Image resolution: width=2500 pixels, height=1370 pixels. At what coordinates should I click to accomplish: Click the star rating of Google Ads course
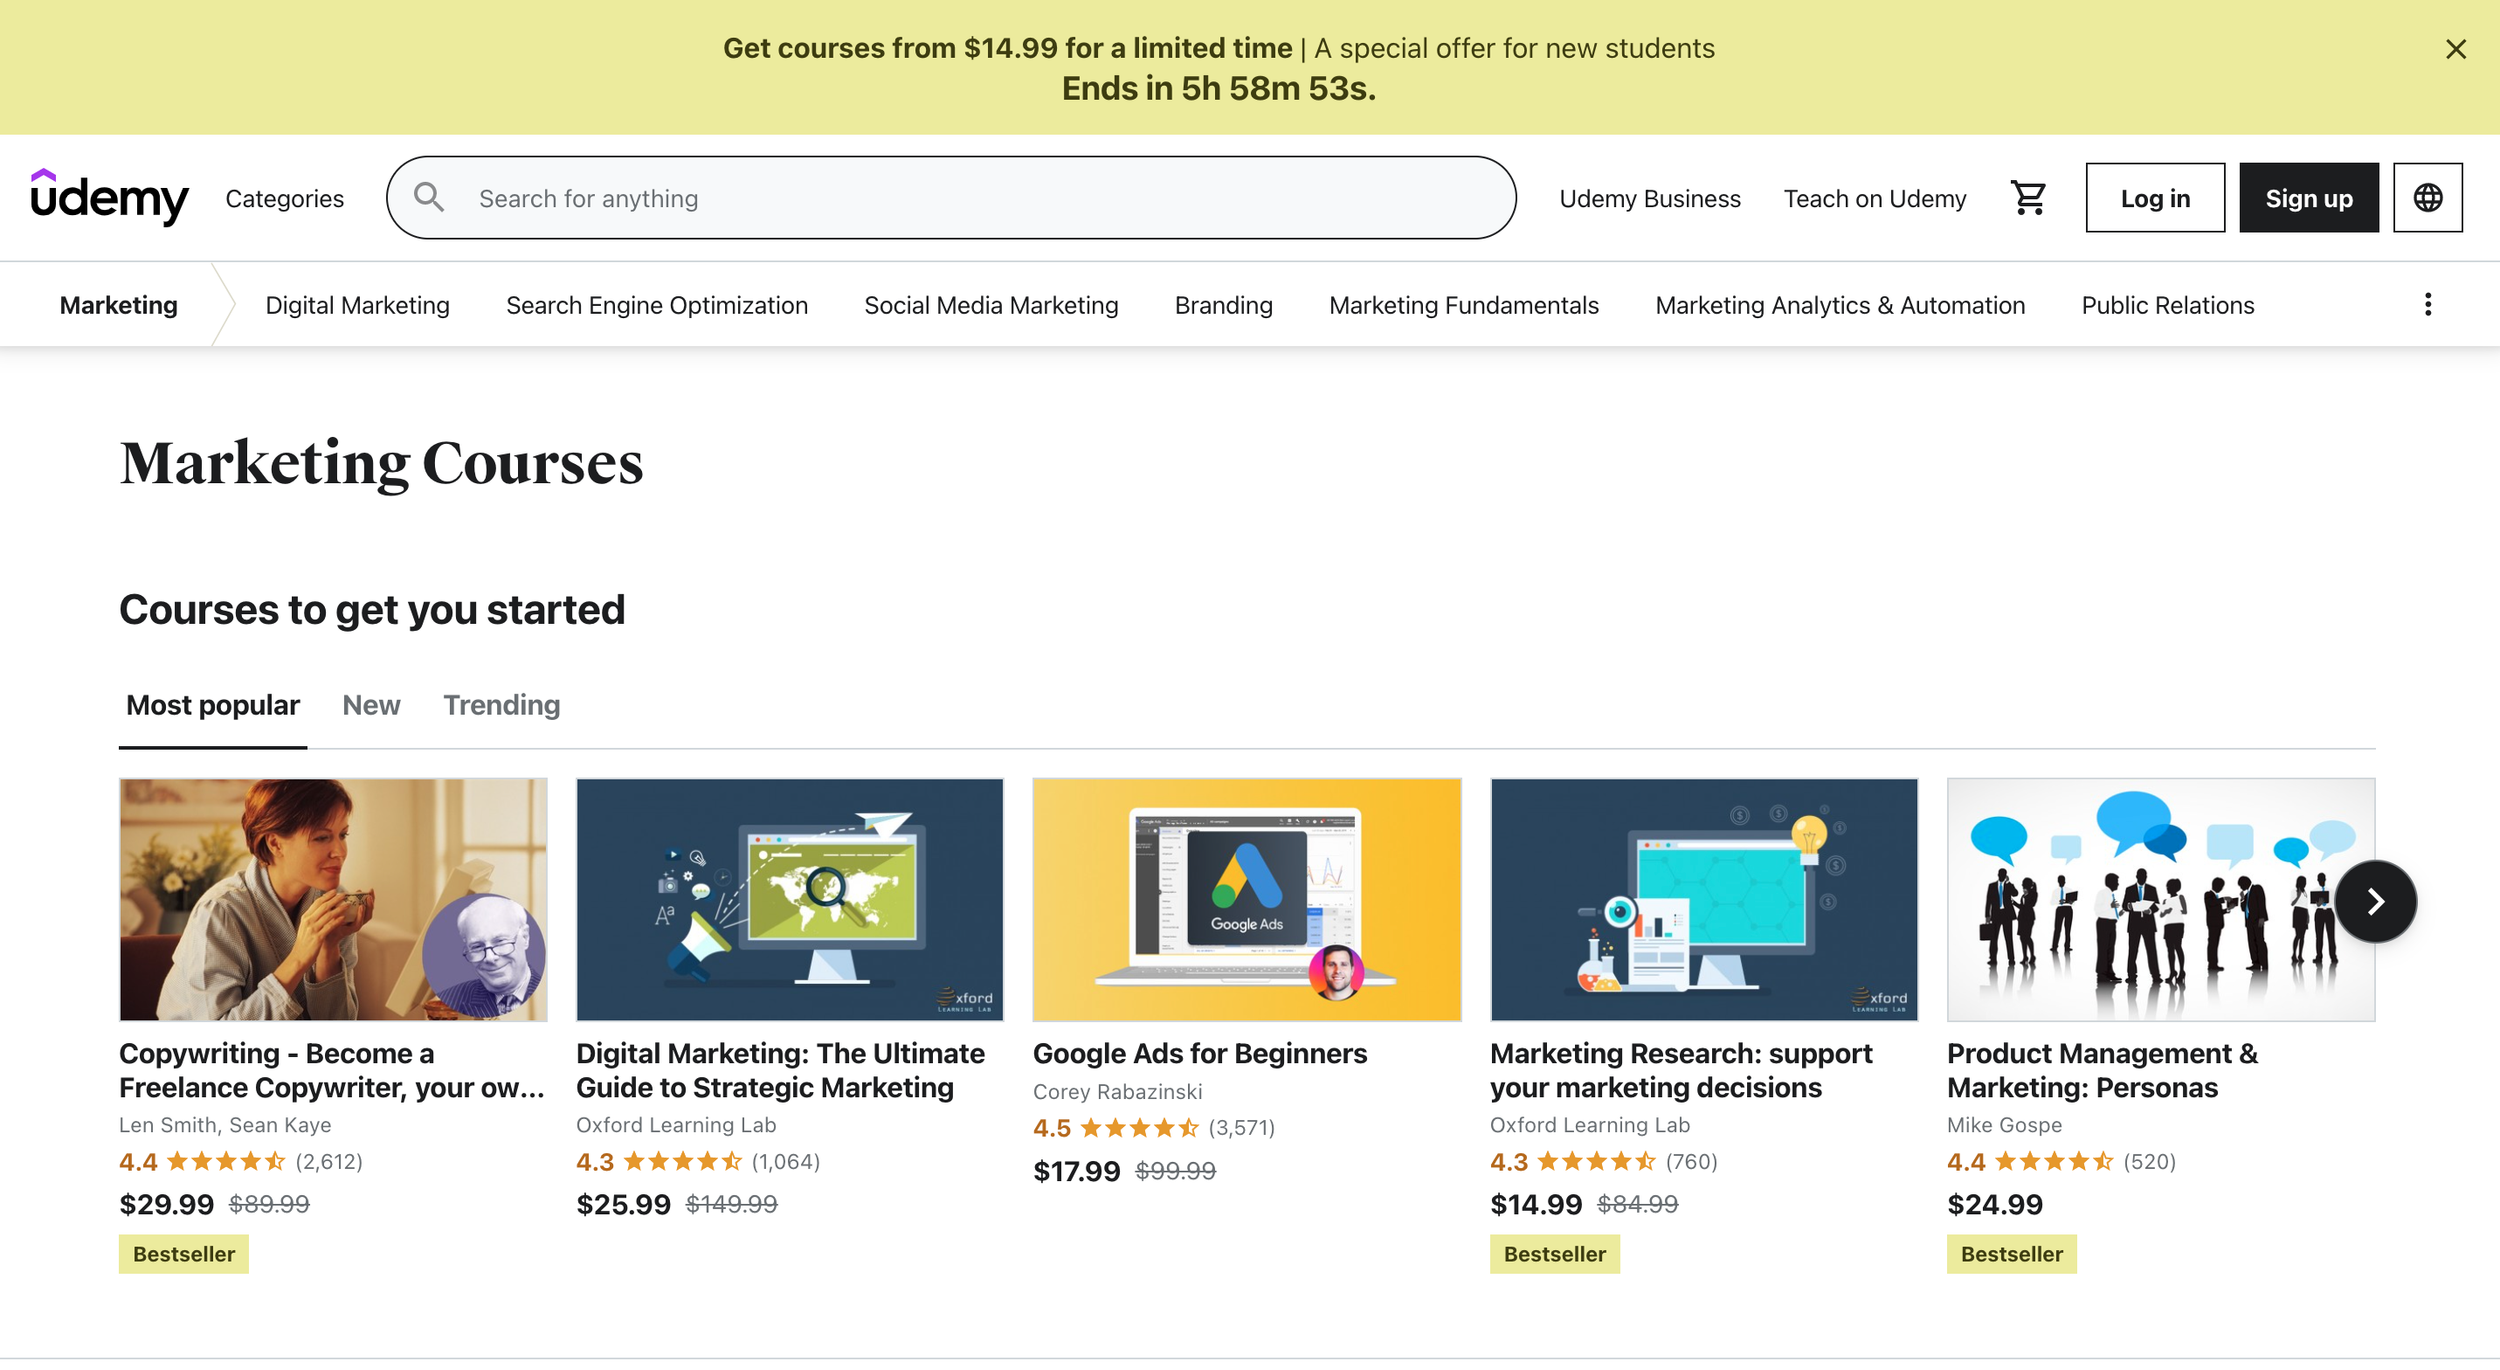[x=1139, y=1128]
